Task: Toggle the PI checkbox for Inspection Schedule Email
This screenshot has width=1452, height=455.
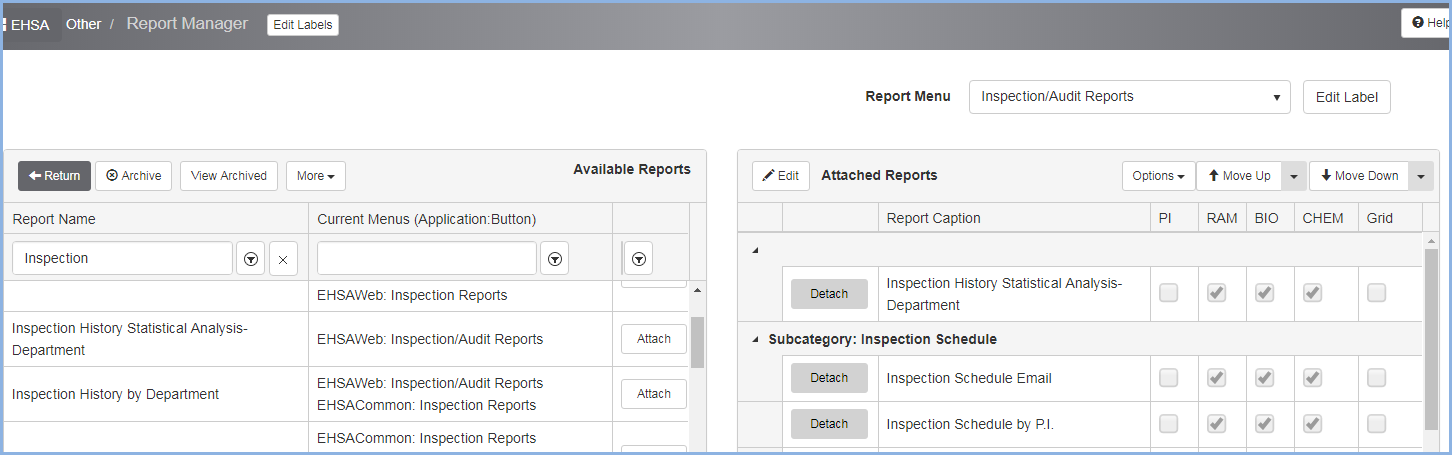Action: point(1168,378)
